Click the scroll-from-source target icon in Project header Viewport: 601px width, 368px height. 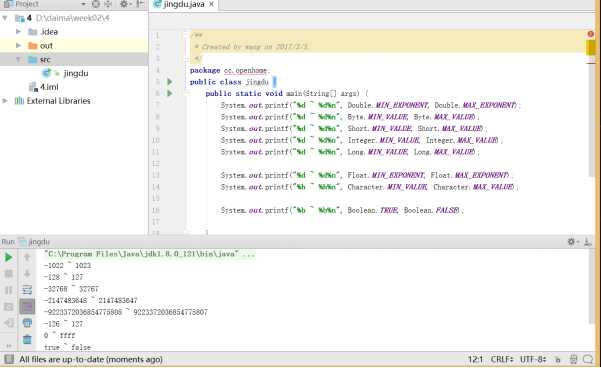click(96, 4)
